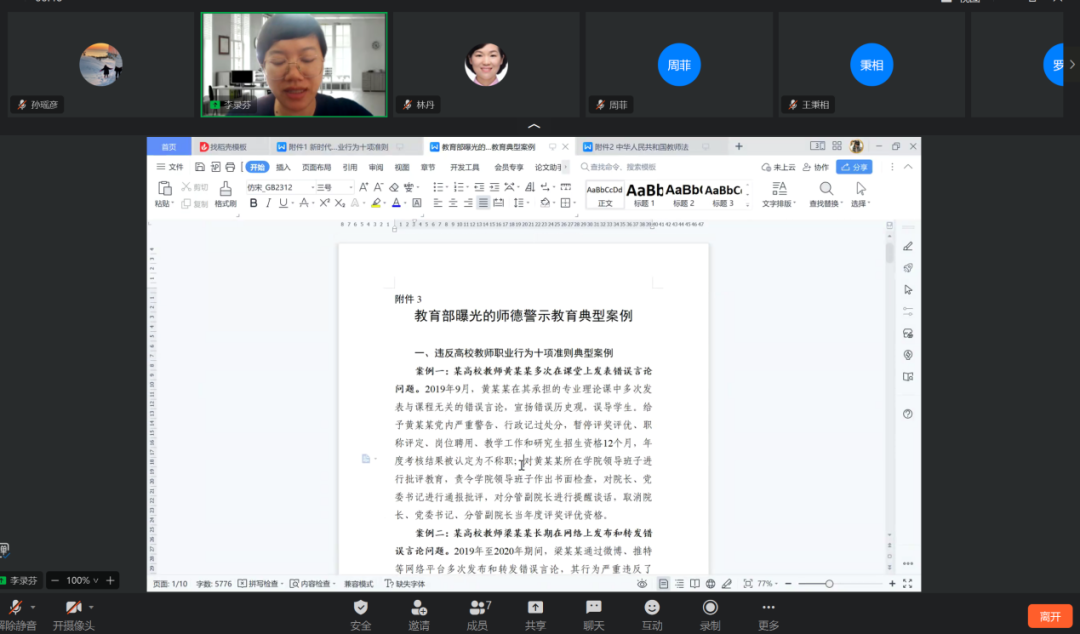This screenshot has height=634, width=1080.
Task: Click the 协作 collaborate button
Action: (x=816, y=167)
